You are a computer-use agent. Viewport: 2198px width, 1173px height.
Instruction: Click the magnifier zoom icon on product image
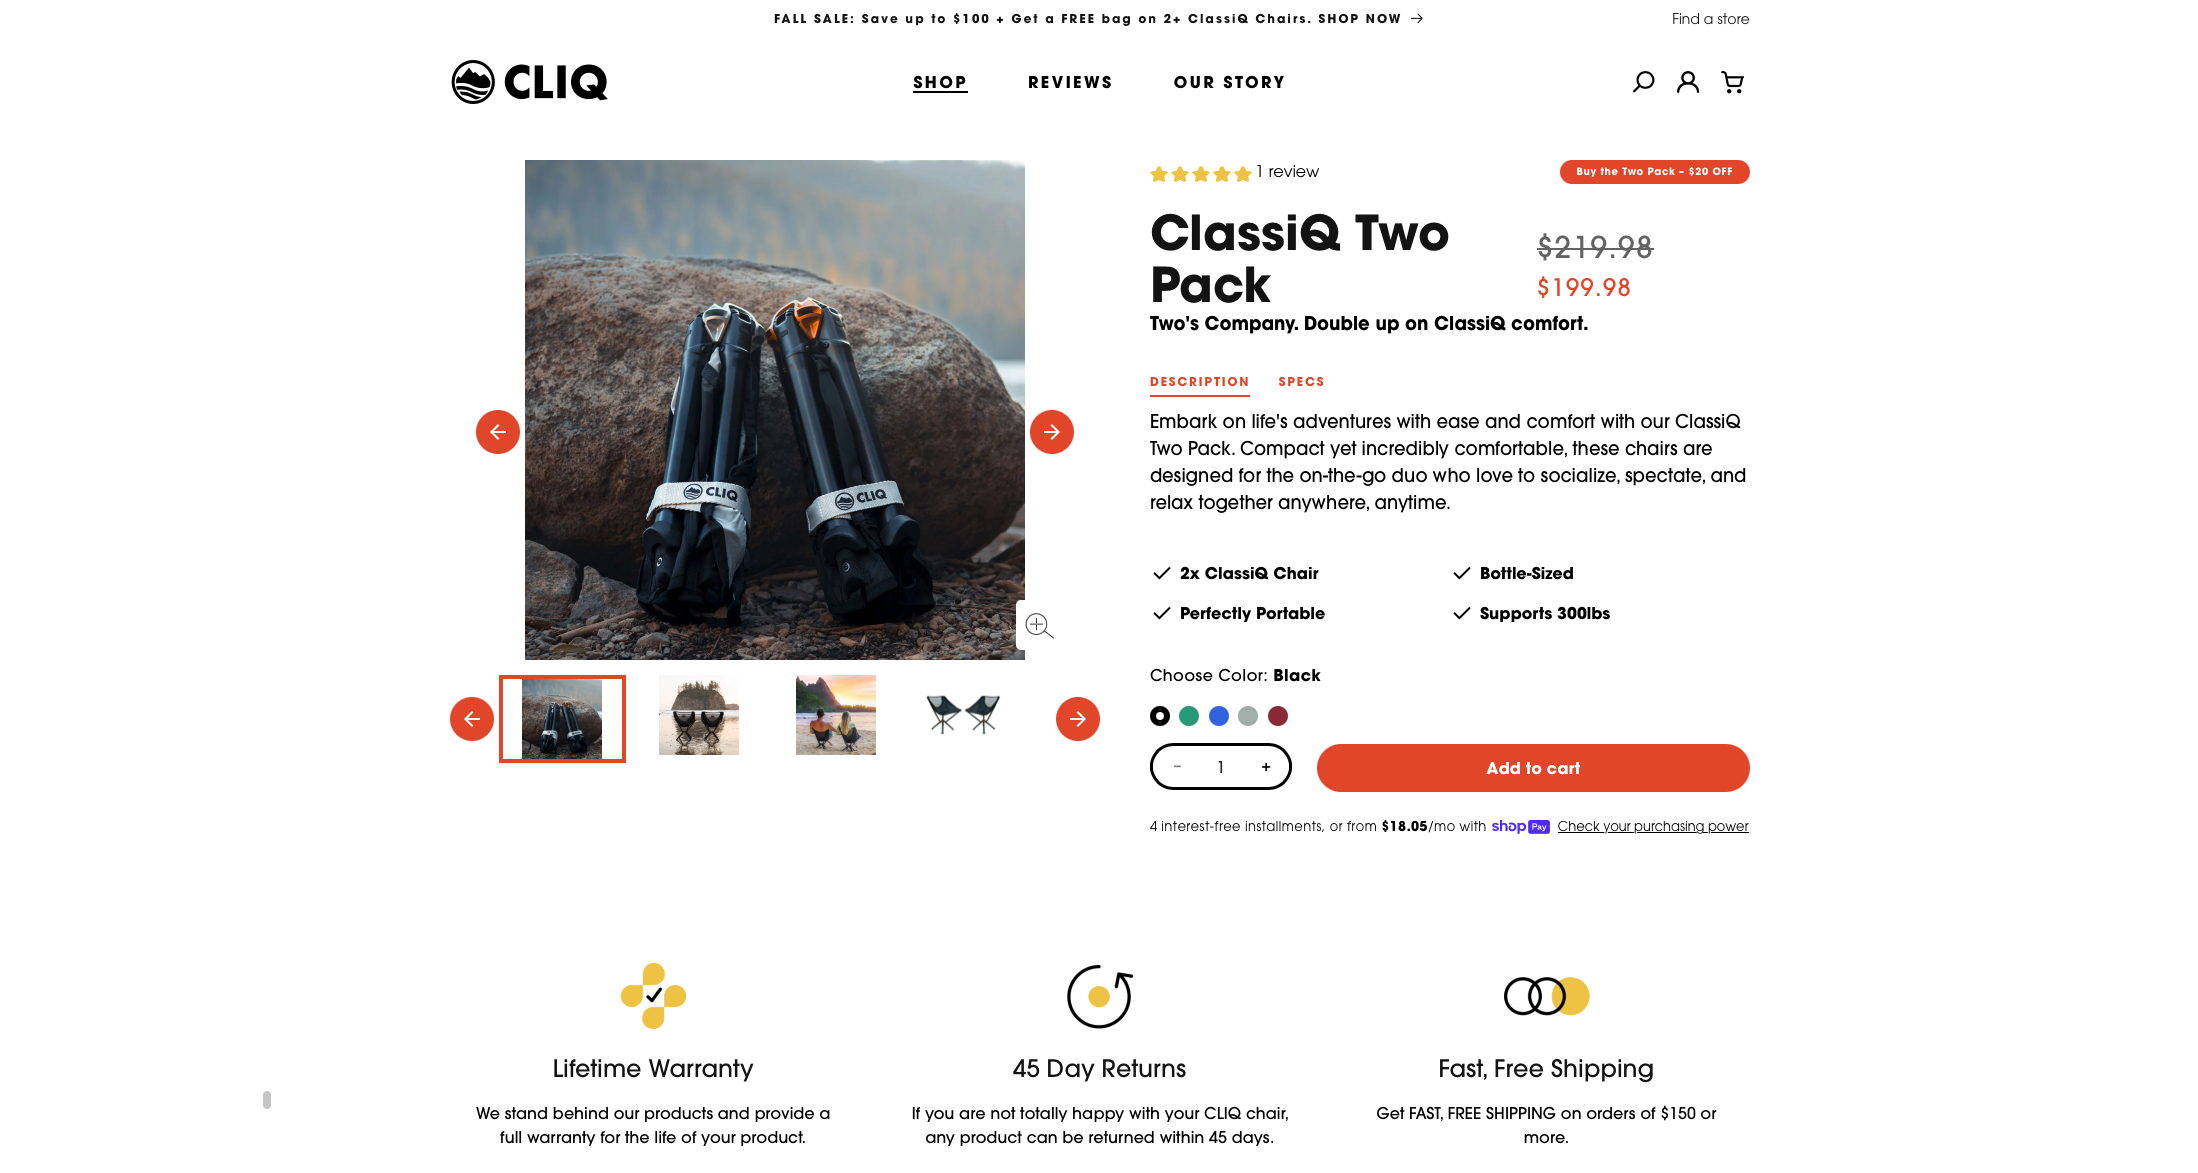point(1039,626)
